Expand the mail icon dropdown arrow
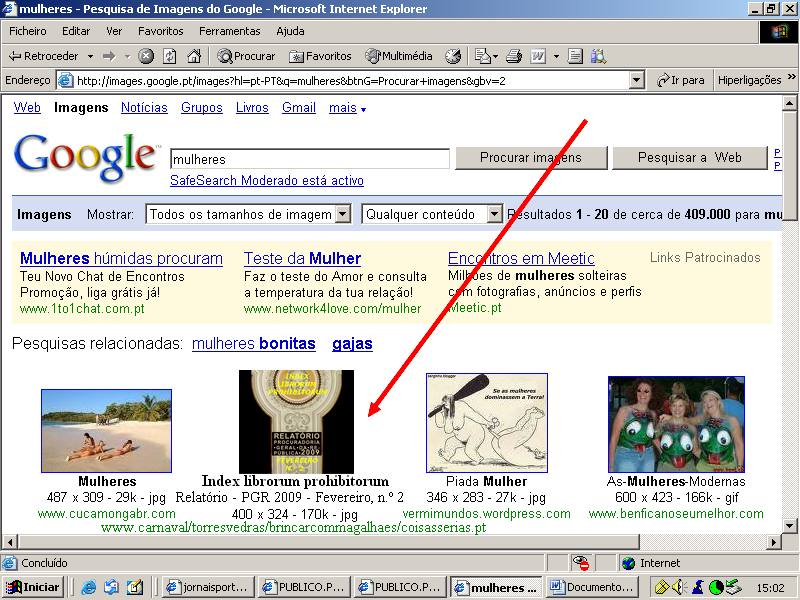Image resolution: width=800 pixels, height=600 pixels. (x=495, y=56)
